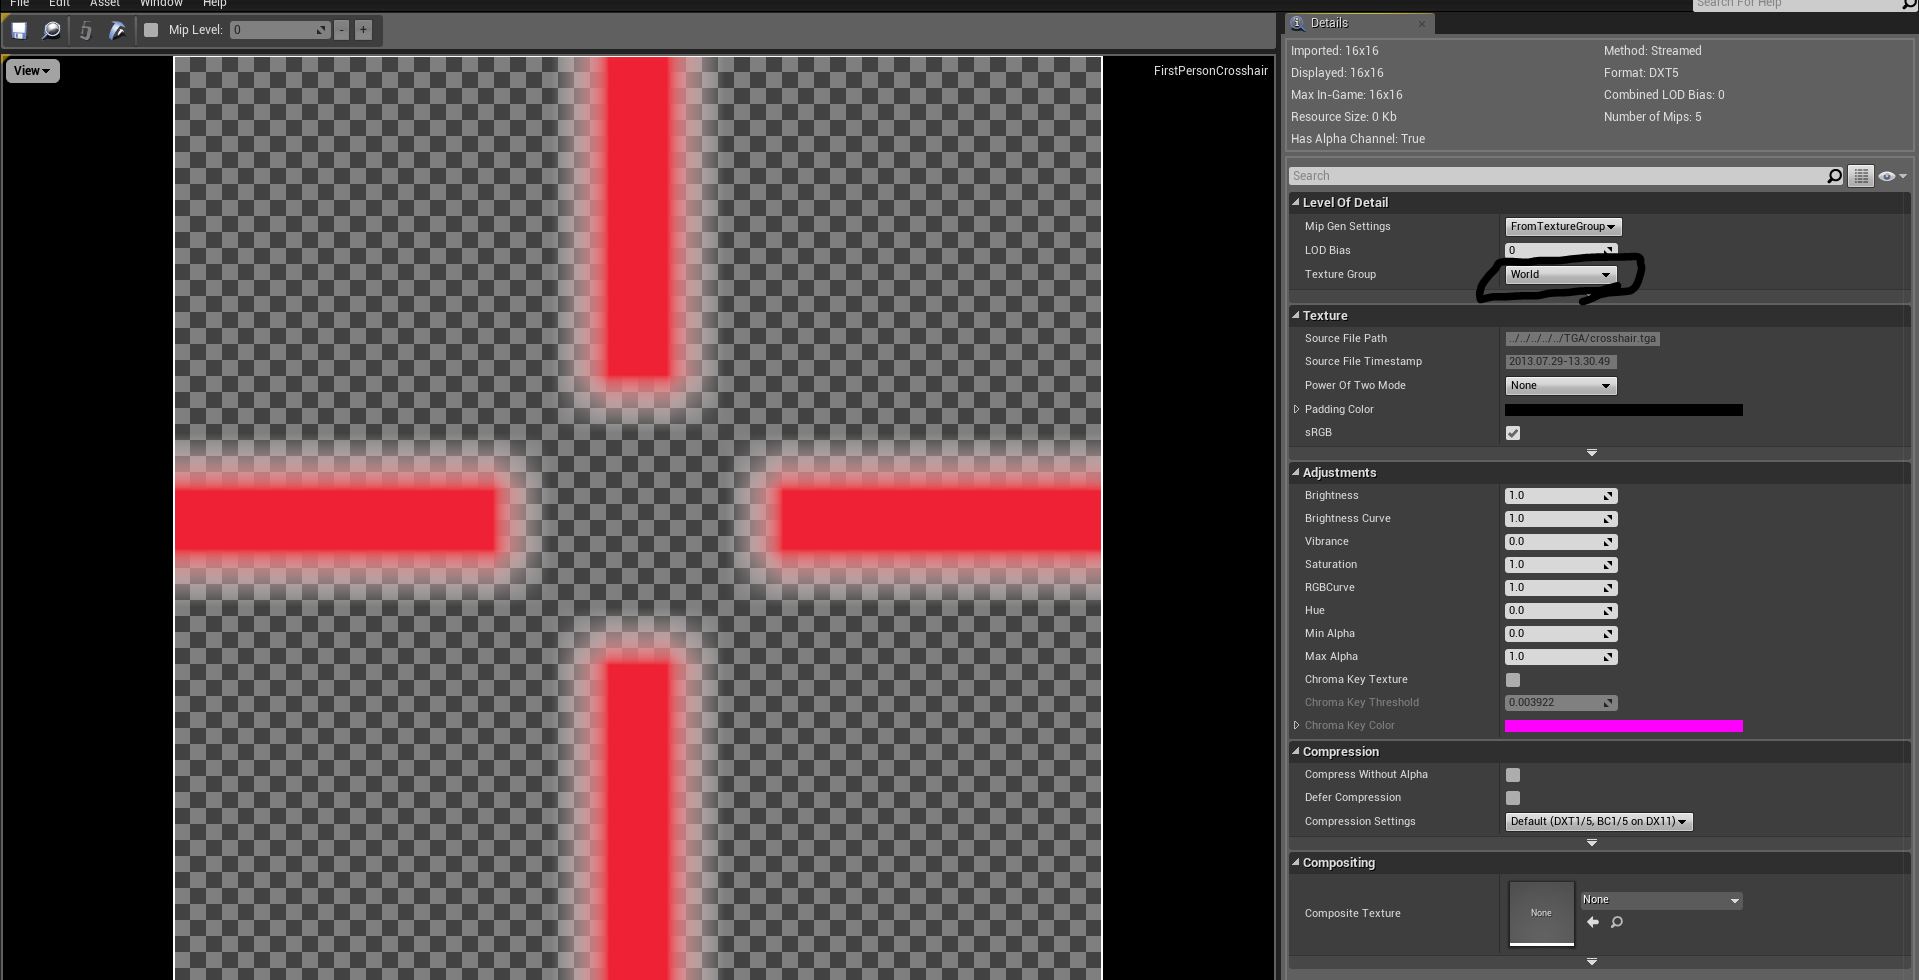The width and height of the screenshot is (1919, 980).
Task: Click the black Padding Color swatch
Action: [1624, 410]
